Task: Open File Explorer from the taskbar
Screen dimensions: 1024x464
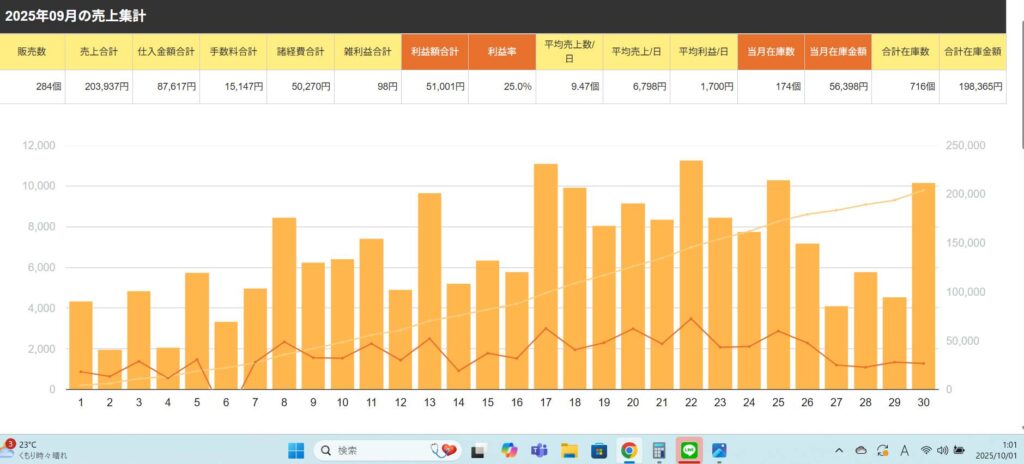Action: coord(569,451)
